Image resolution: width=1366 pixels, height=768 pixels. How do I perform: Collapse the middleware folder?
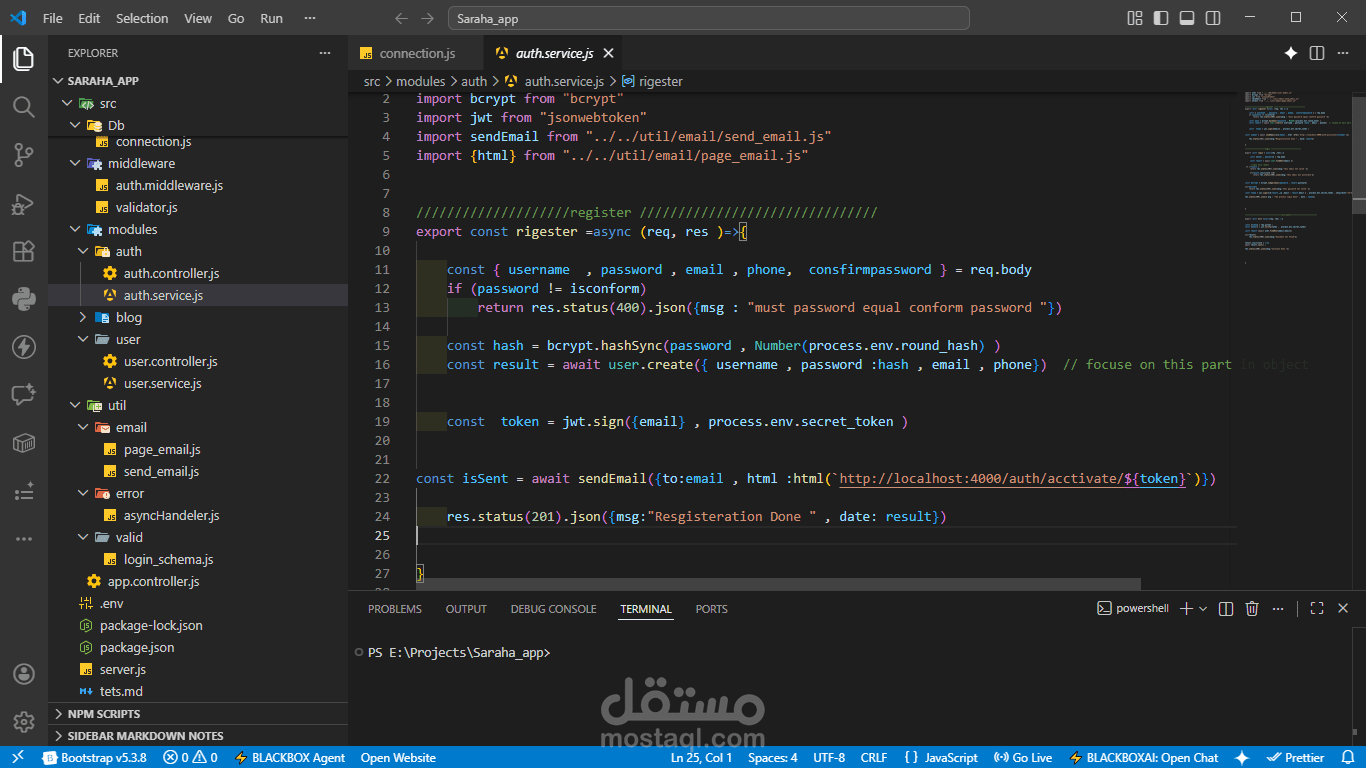[x=198, y=163]
